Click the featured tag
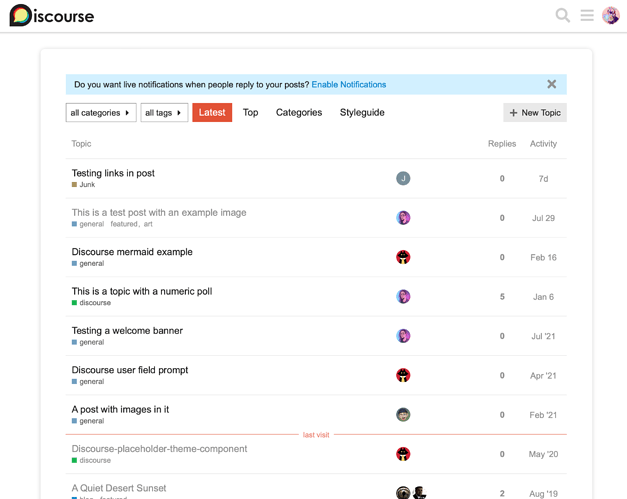This screenshot has width=627, height=499. pos(124,224)
